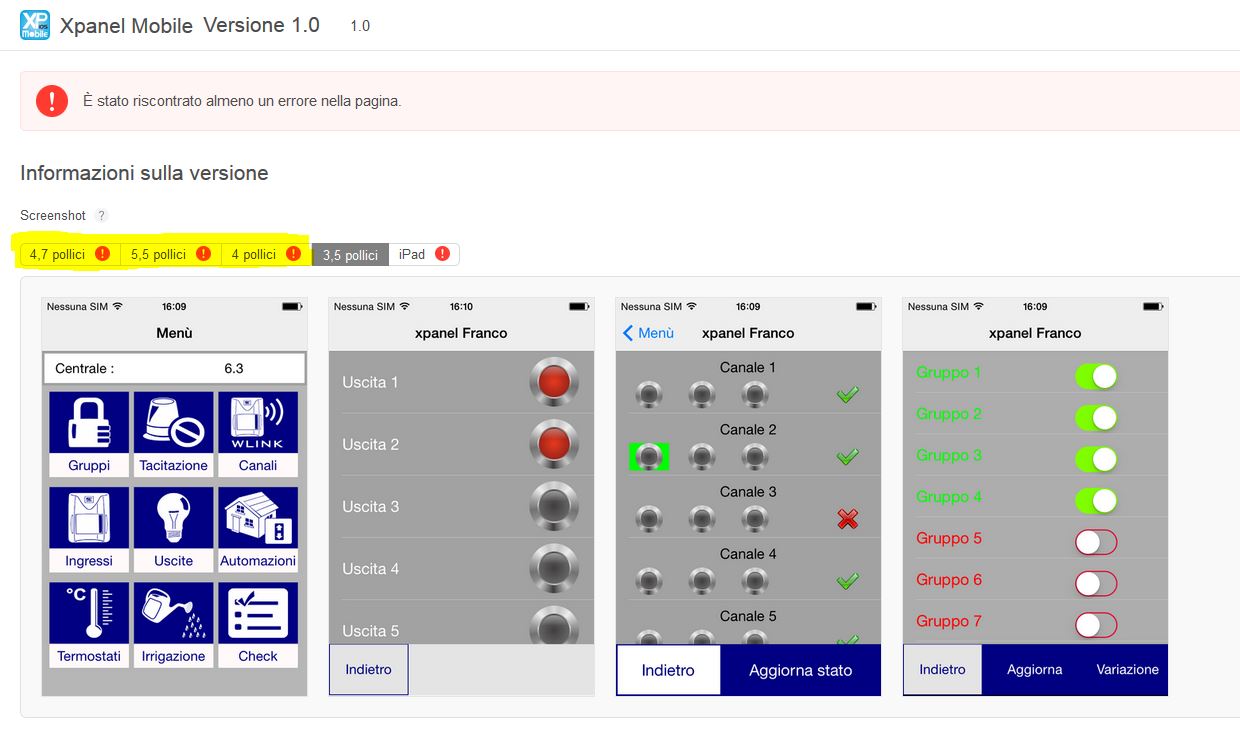Click the Aggiorna stato button

pos(800,670)
